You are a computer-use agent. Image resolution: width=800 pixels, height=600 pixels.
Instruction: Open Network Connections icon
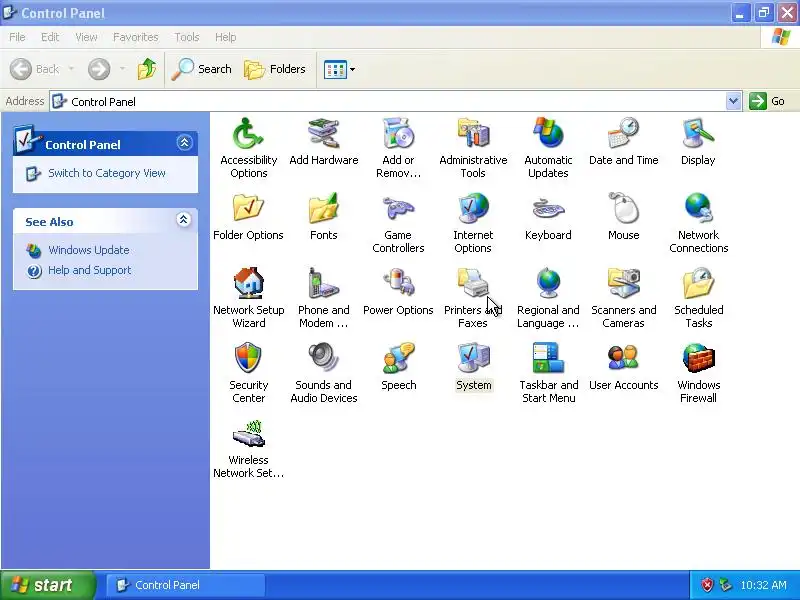coord(698,223)
